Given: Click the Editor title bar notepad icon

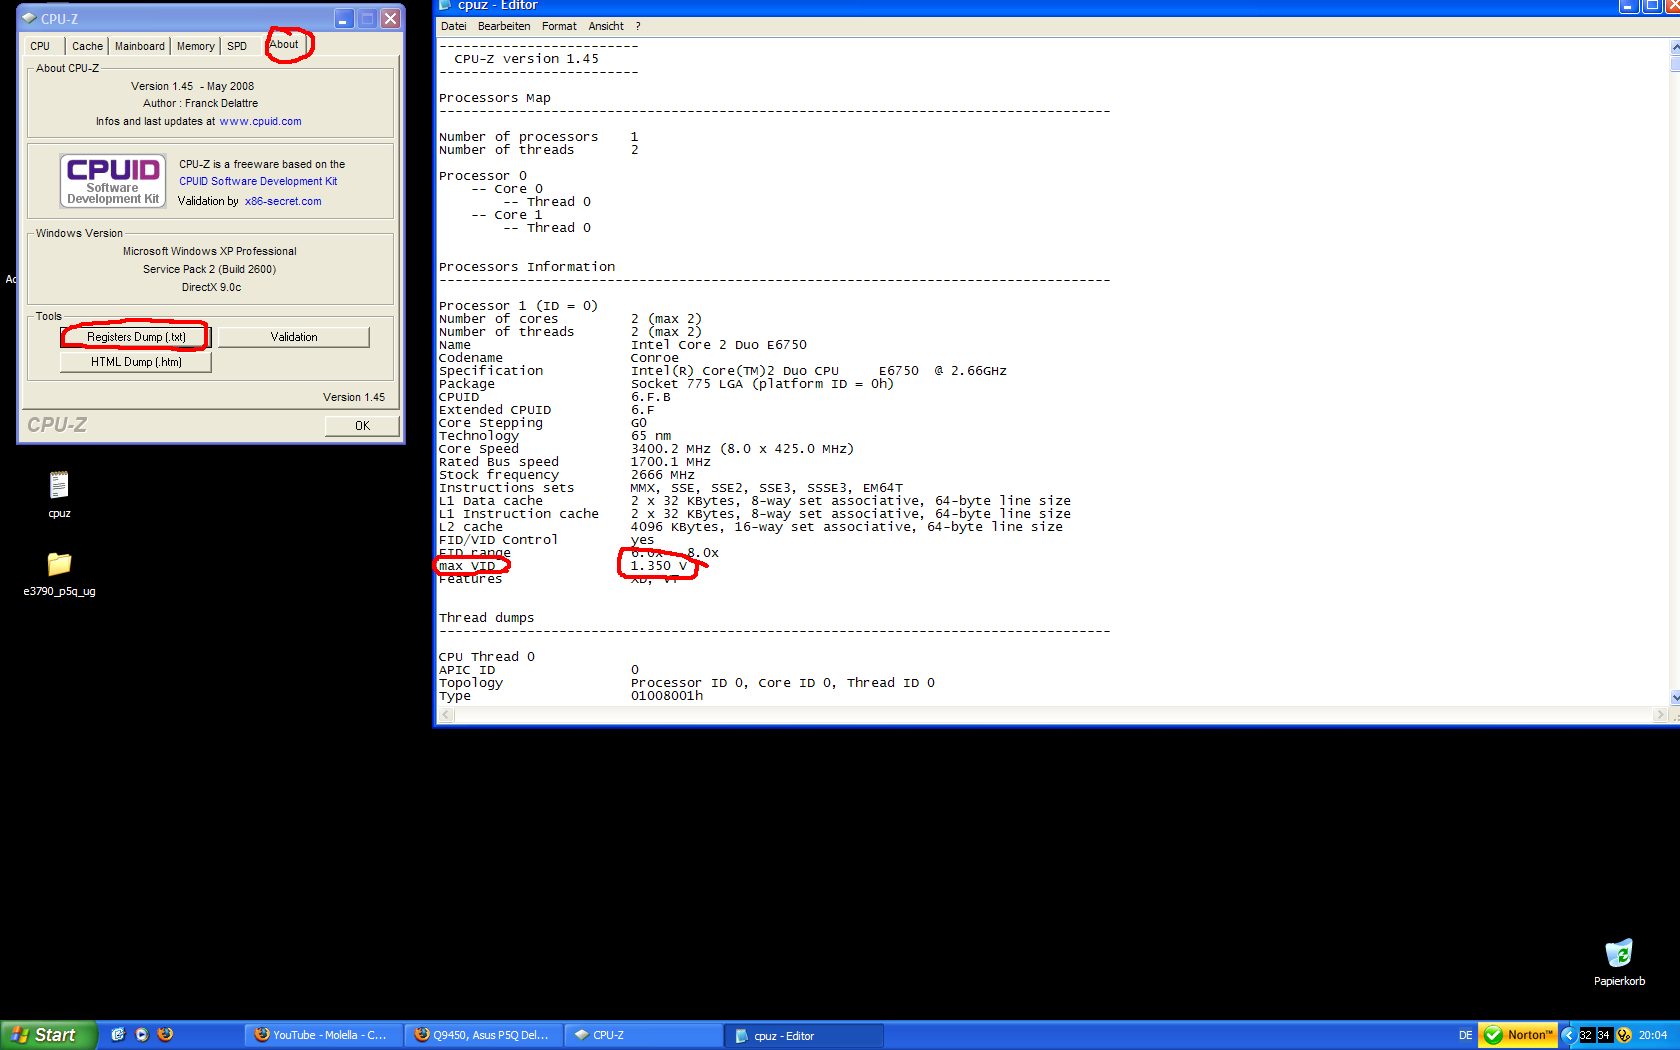Looking at the screenshot, I should 445,5.
